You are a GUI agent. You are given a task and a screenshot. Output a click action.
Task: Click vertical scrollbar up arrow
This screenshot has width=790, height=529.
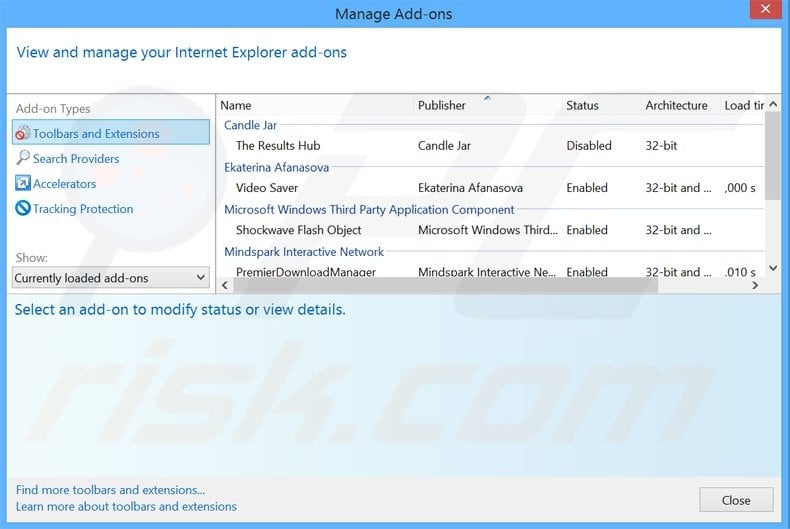pos(773,104)
